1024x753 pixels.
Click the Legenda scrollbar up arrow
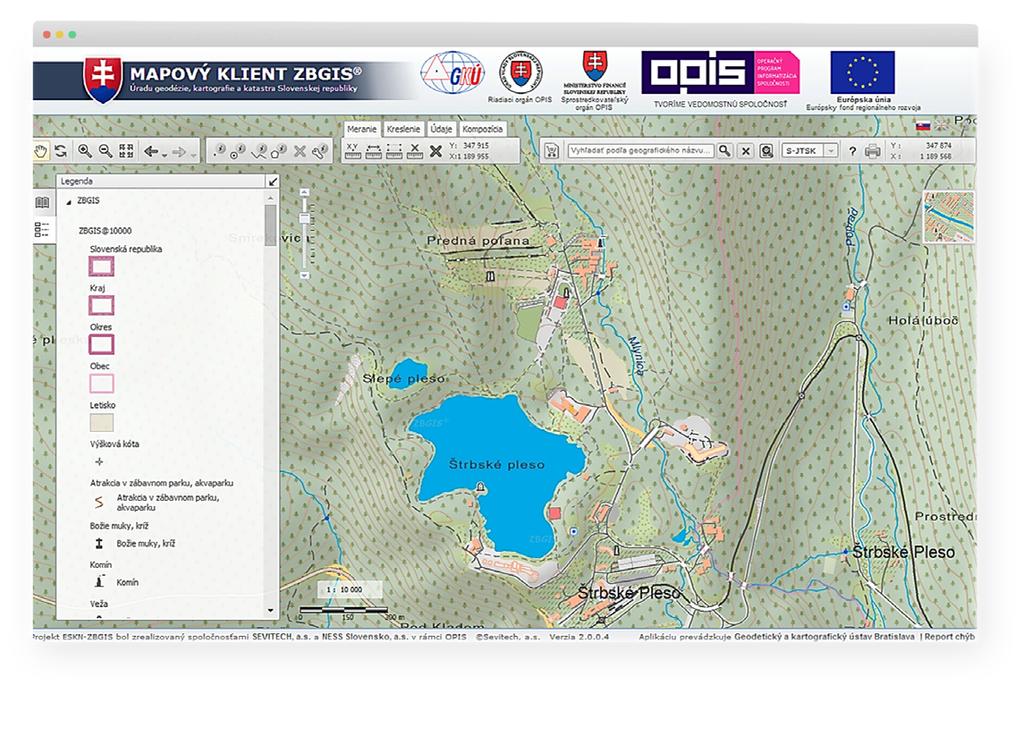click(271, 197)
